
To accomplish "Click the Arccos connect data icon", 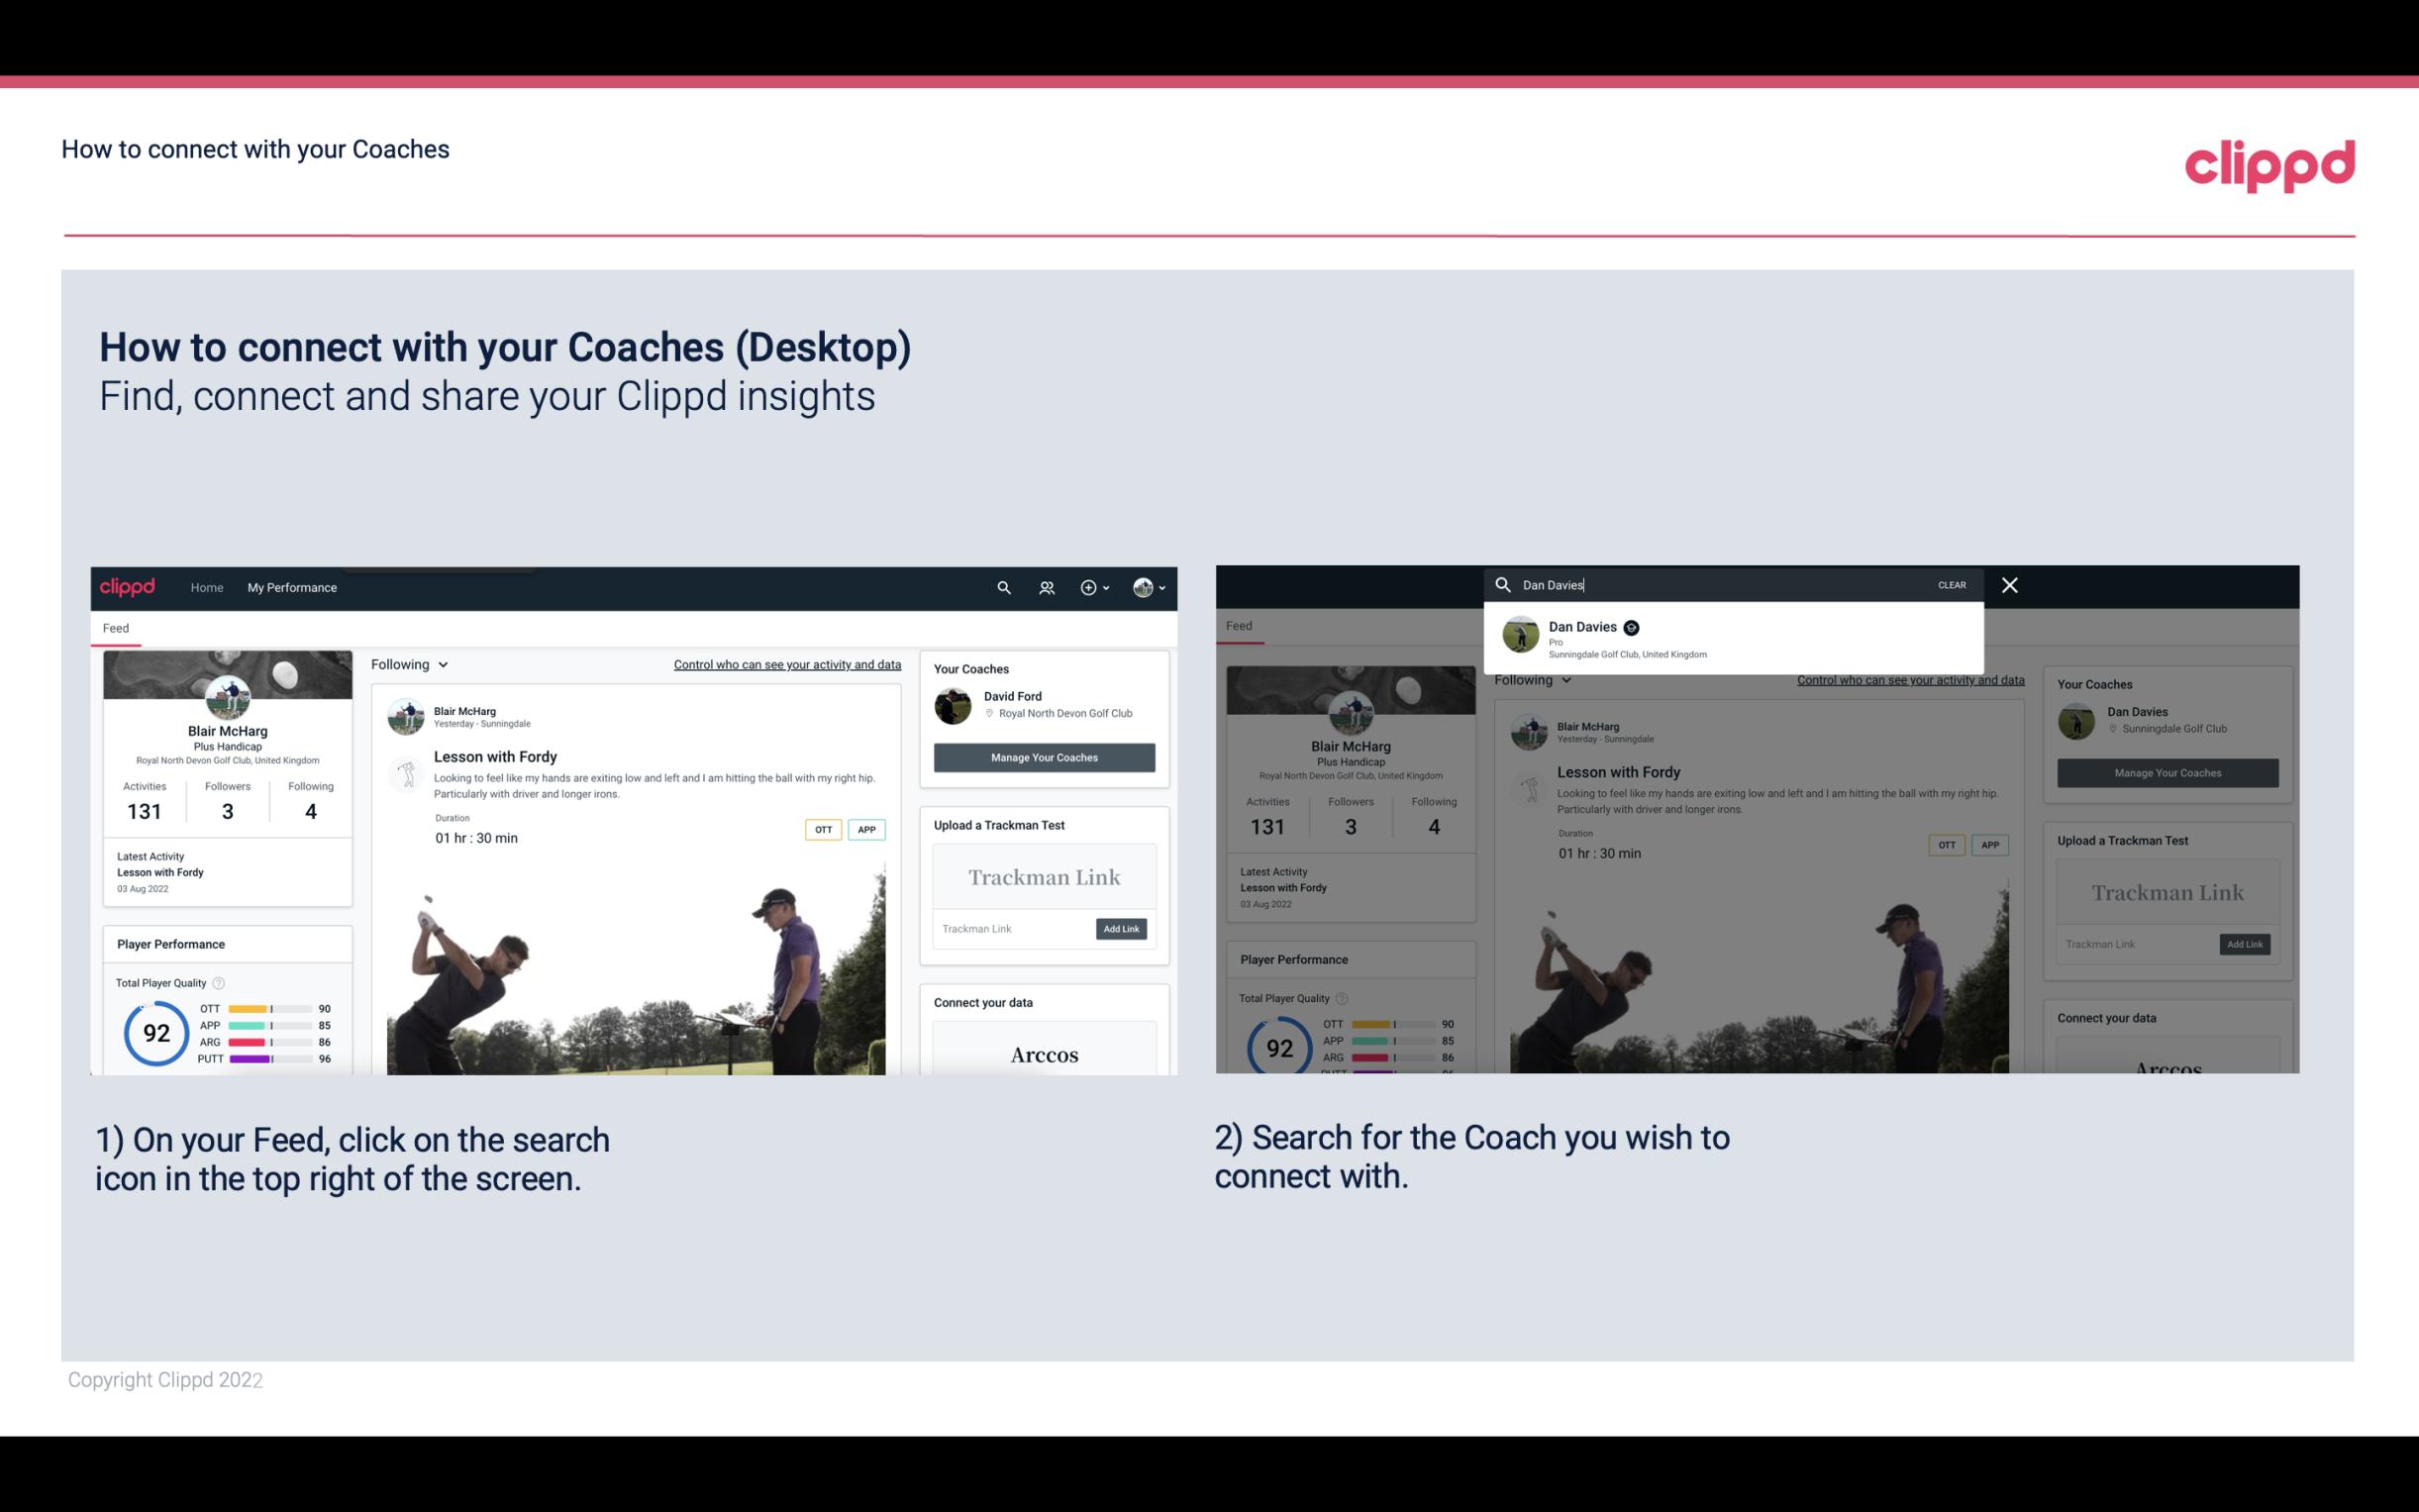I will [x=1045, y=1053].
